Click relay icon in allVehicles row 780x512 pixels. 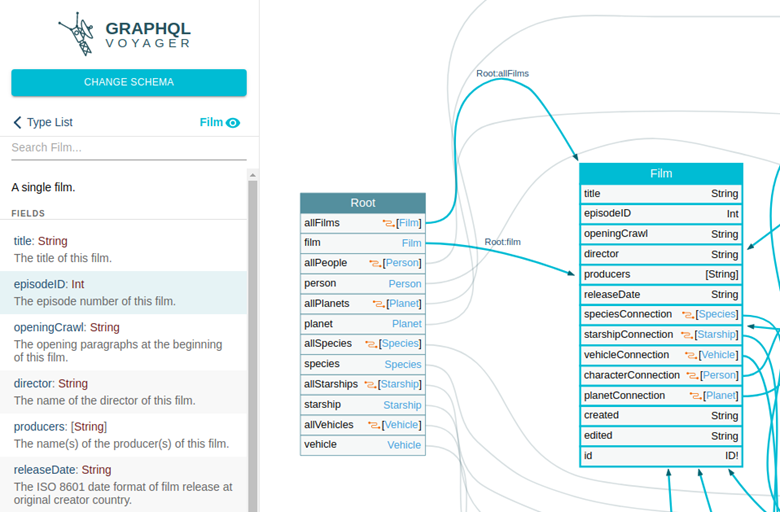pyautogui.click(x=374, y=425)
